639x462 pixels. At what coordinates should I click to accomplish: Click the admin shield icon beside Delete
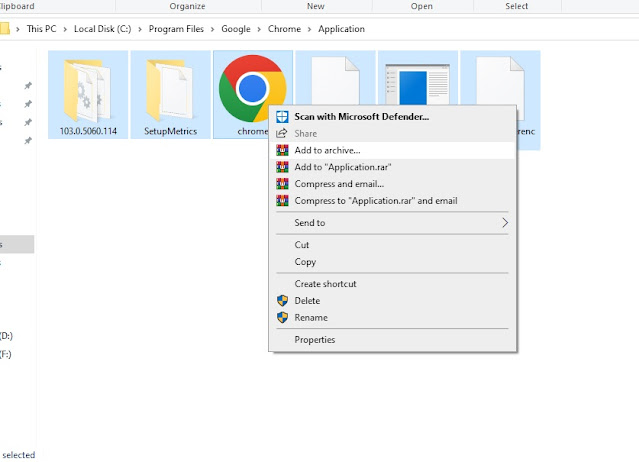click(x=282, y=301)
